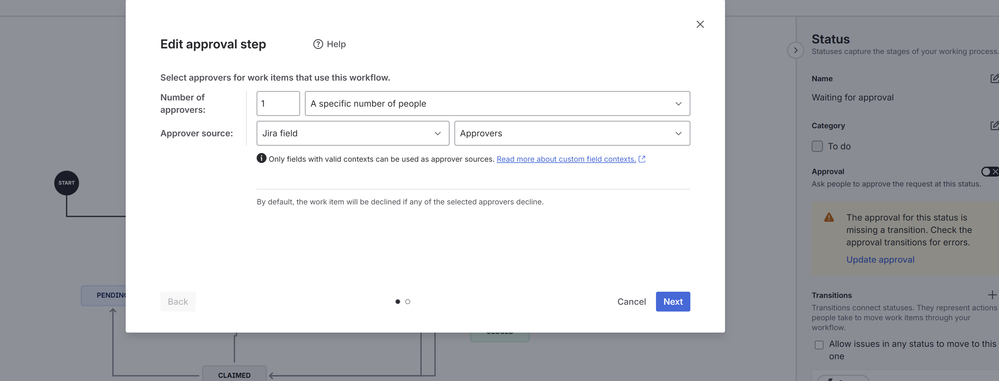Open 'A specific number of people' dropdown
The width and height of the screenshot is (999, 381).
(x=497, y=104)
